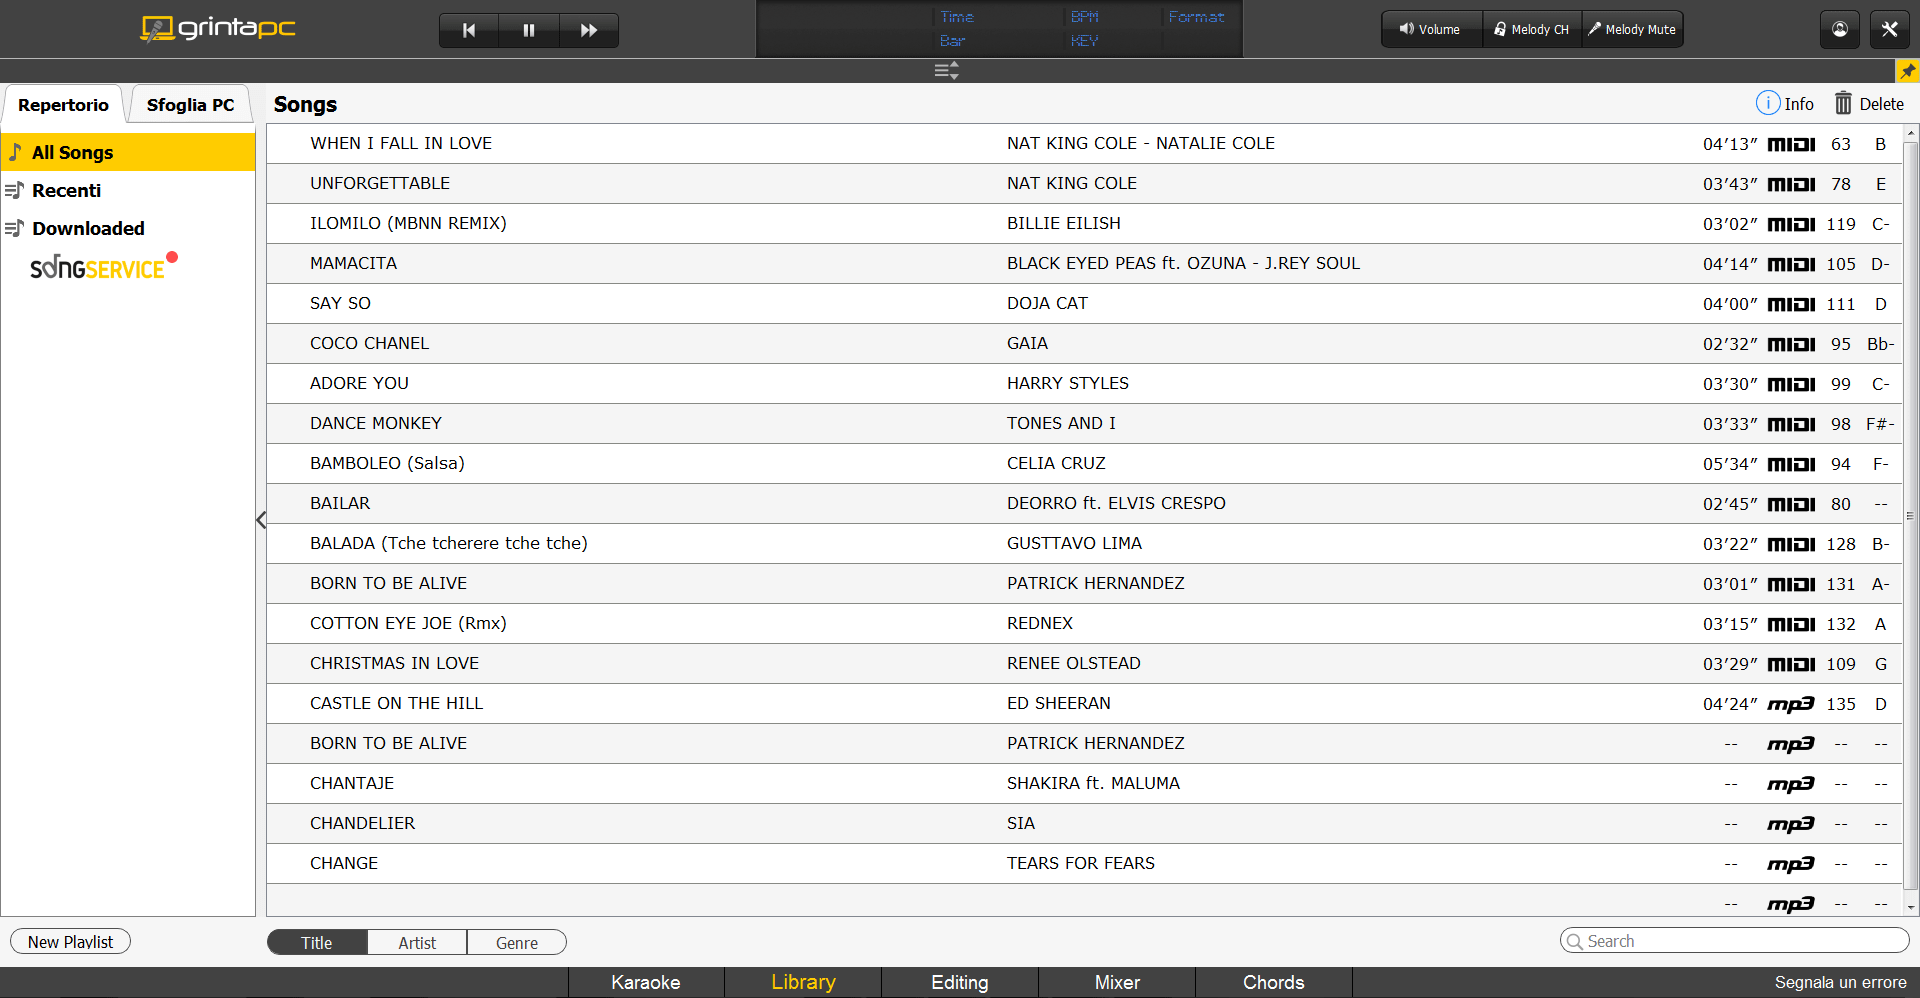Screen dimensions: 1920x998
Task: Toggle Melody Mute
Action: 1632,30
